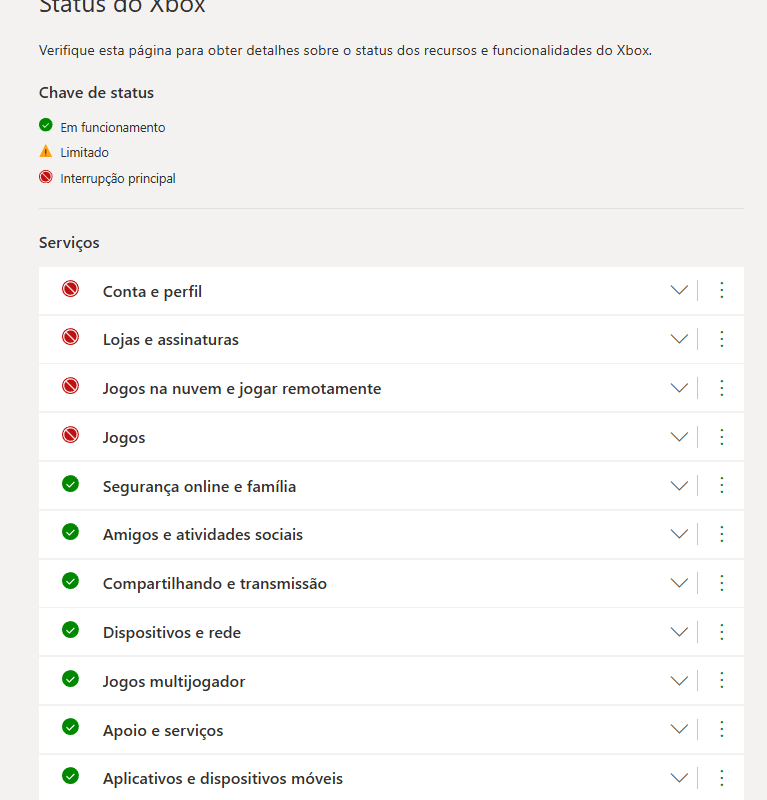Expand Jogos na nuvem e jogar remotamente
This screenshot has height=800, width=767.
pyautogui.click(x=679, y=388)
